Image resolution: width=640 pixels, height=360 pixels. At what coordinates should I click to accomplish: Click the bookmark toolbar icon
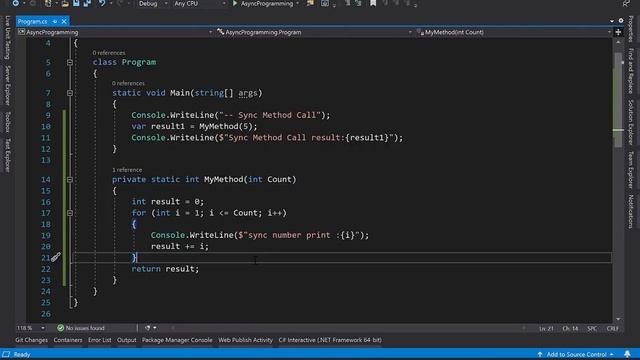pos(373,3)
